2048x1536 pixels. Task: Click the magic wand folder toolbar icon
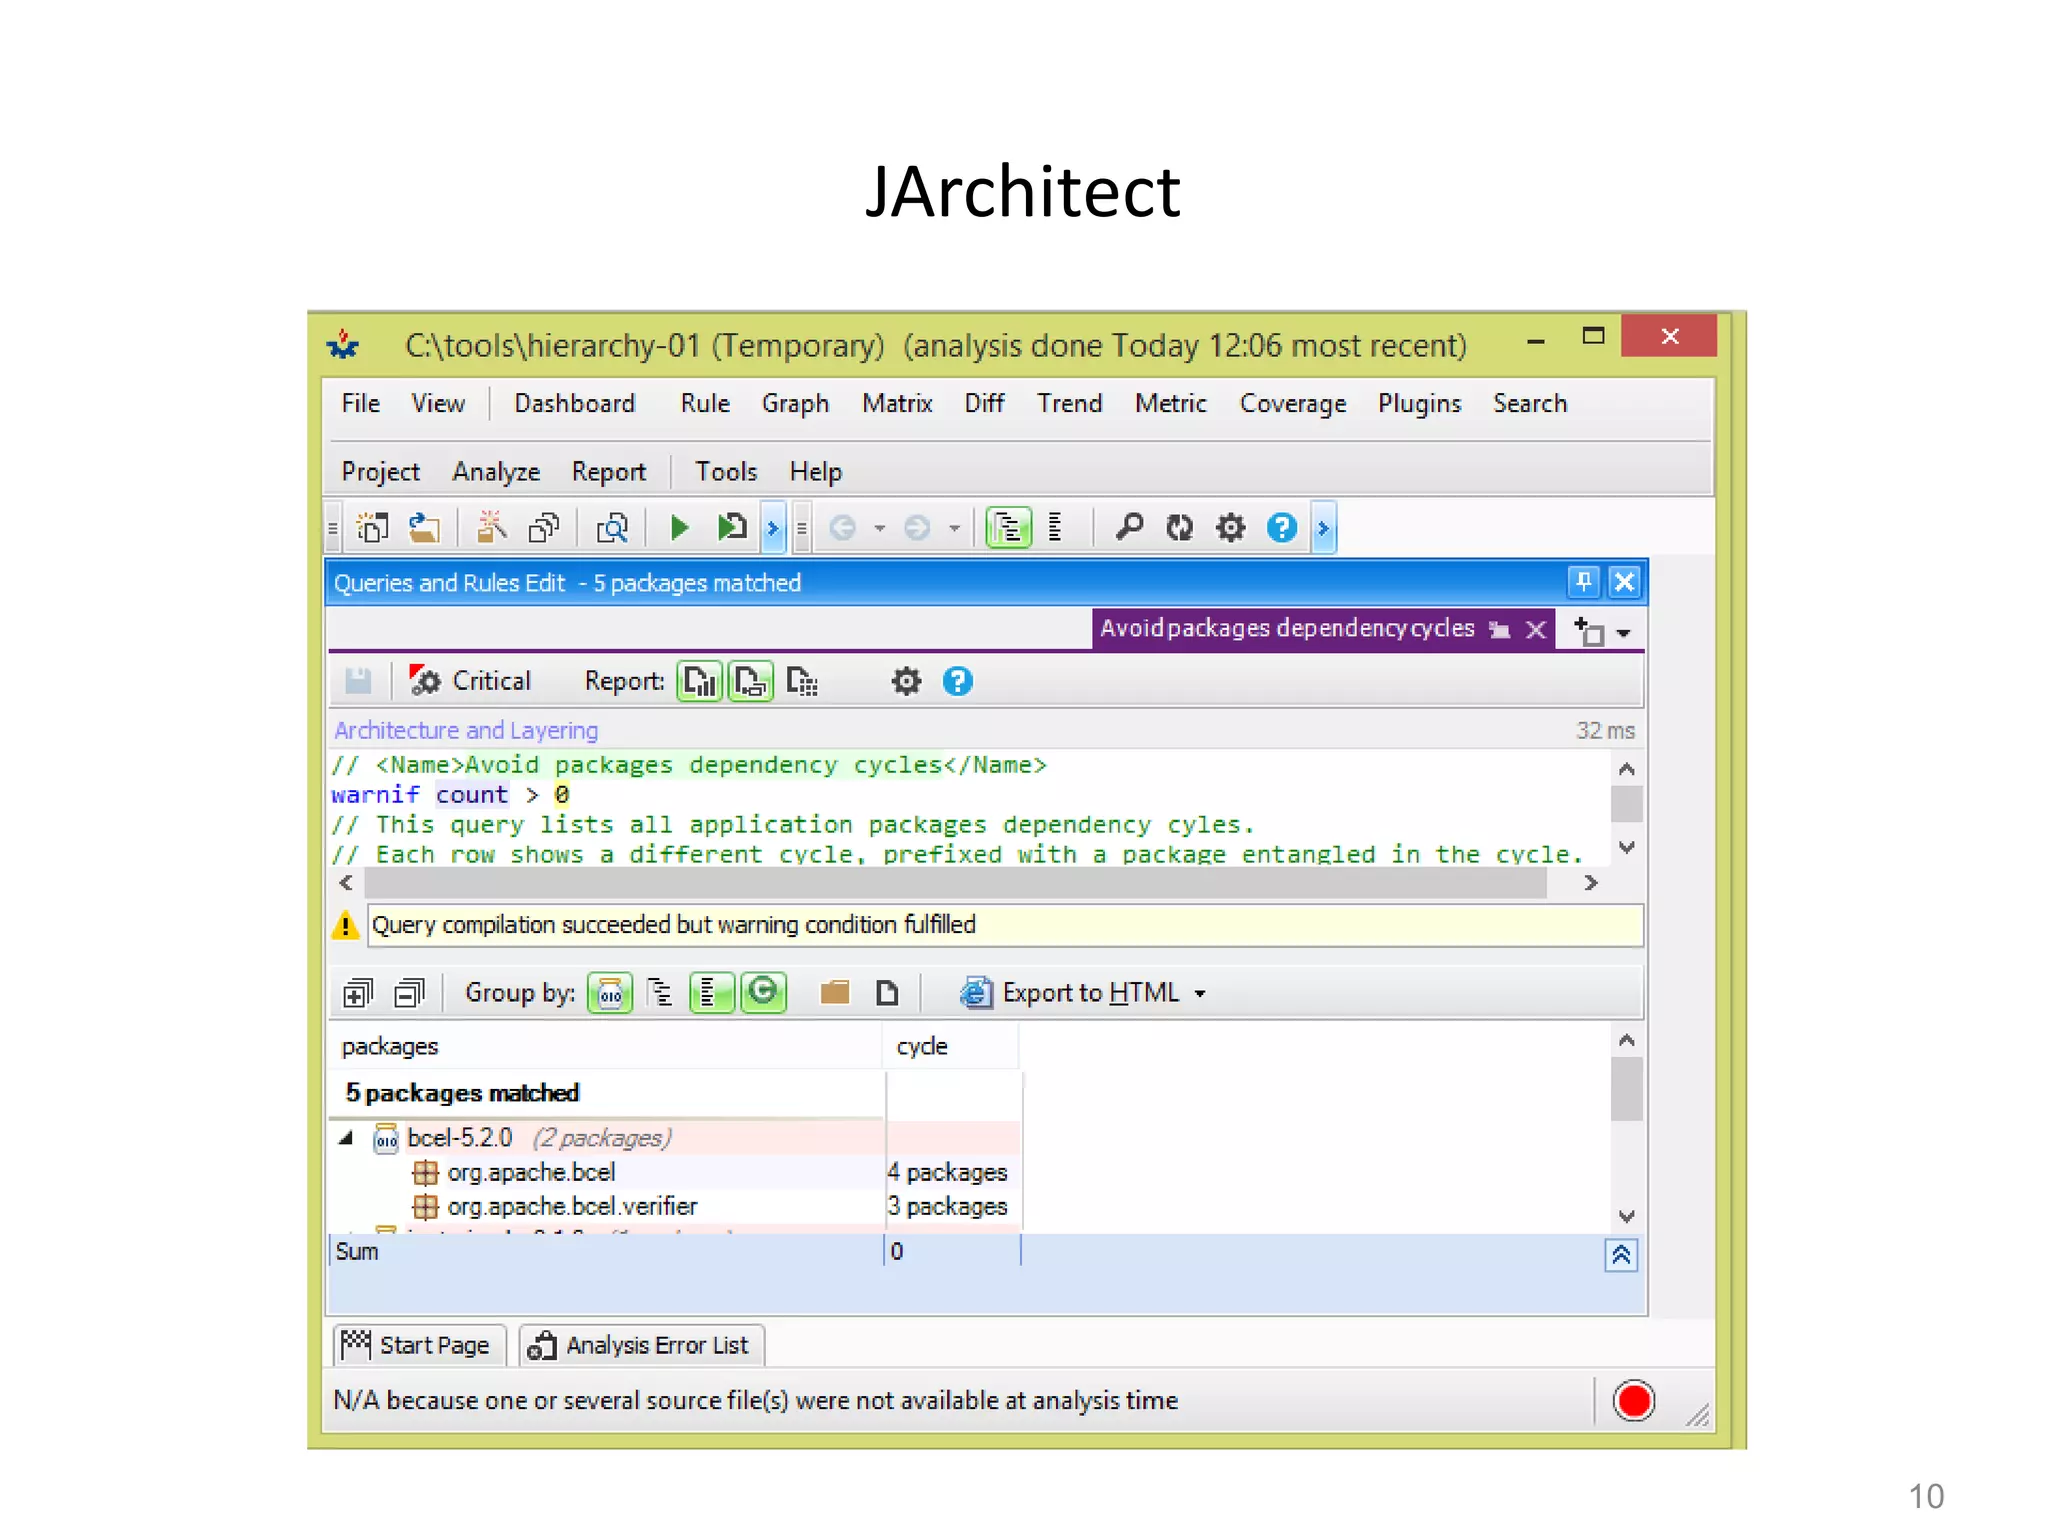(x=491, y=527)
